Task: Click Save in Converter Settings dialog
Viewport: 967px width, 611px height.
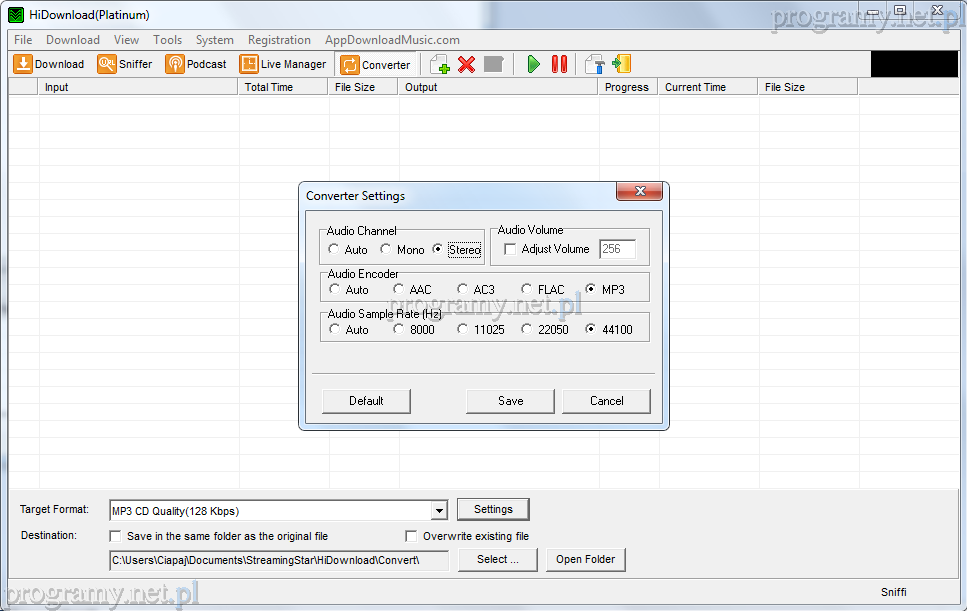Action: tap(510, 401)
